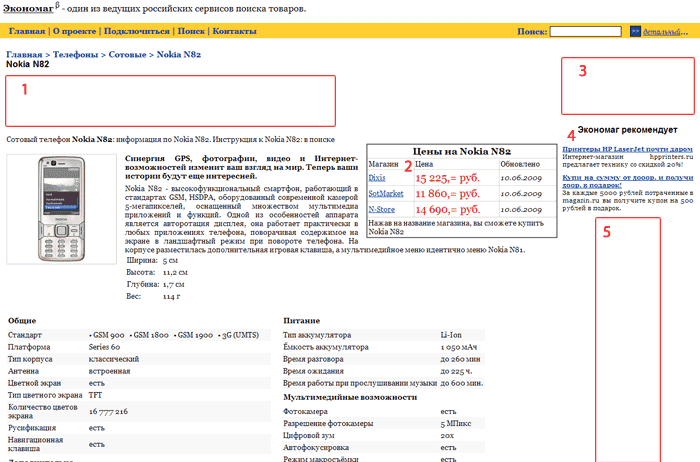
Task: Open the Dixis shop link
Action: (377, 178)
